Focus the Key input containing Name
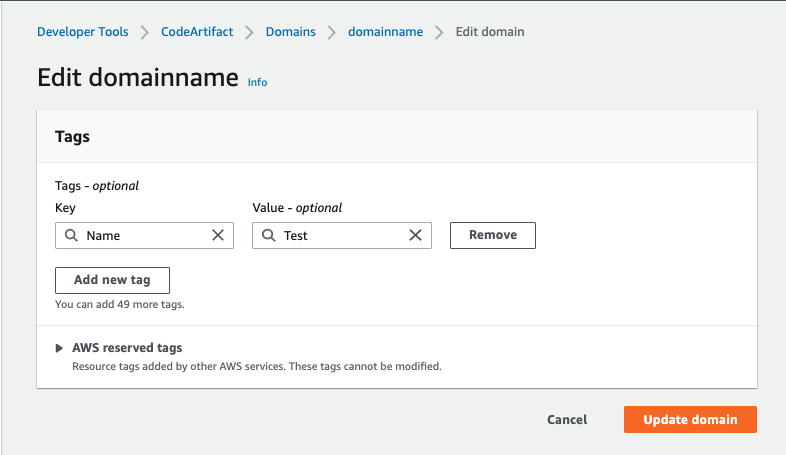The height and width of the screenshot is (455, 786). pos(144,235)
